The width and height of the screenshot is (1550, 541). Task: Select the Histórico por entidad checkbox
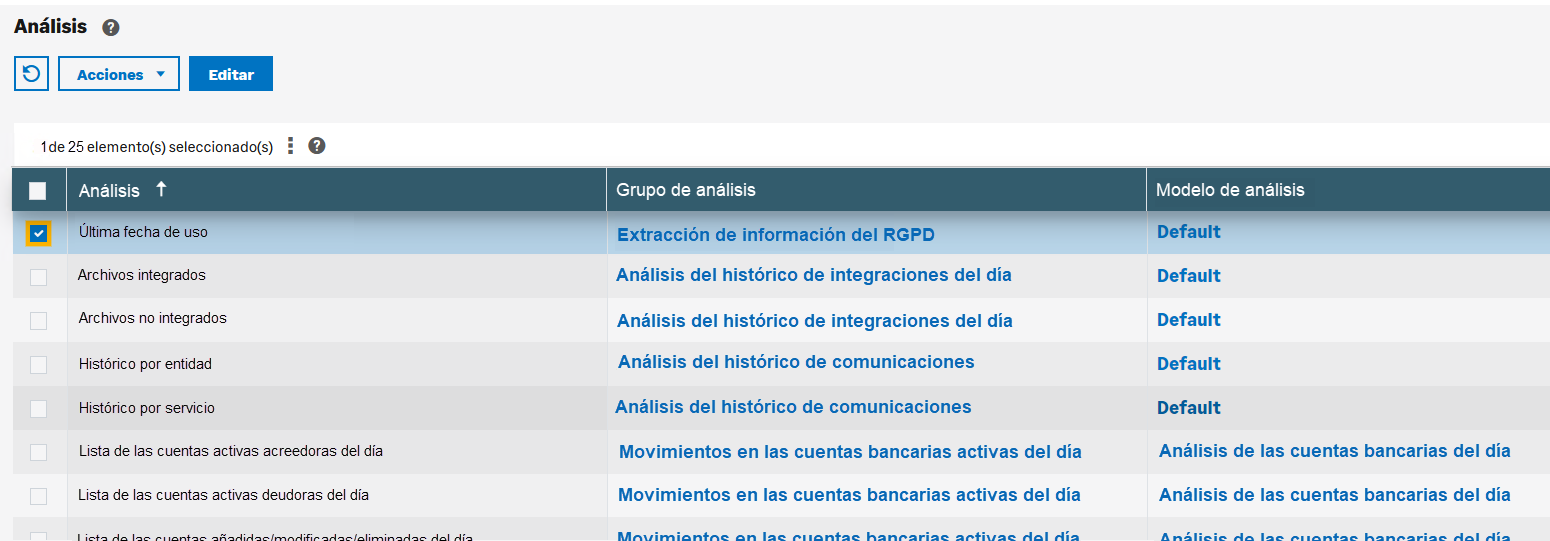pos(38,365)
